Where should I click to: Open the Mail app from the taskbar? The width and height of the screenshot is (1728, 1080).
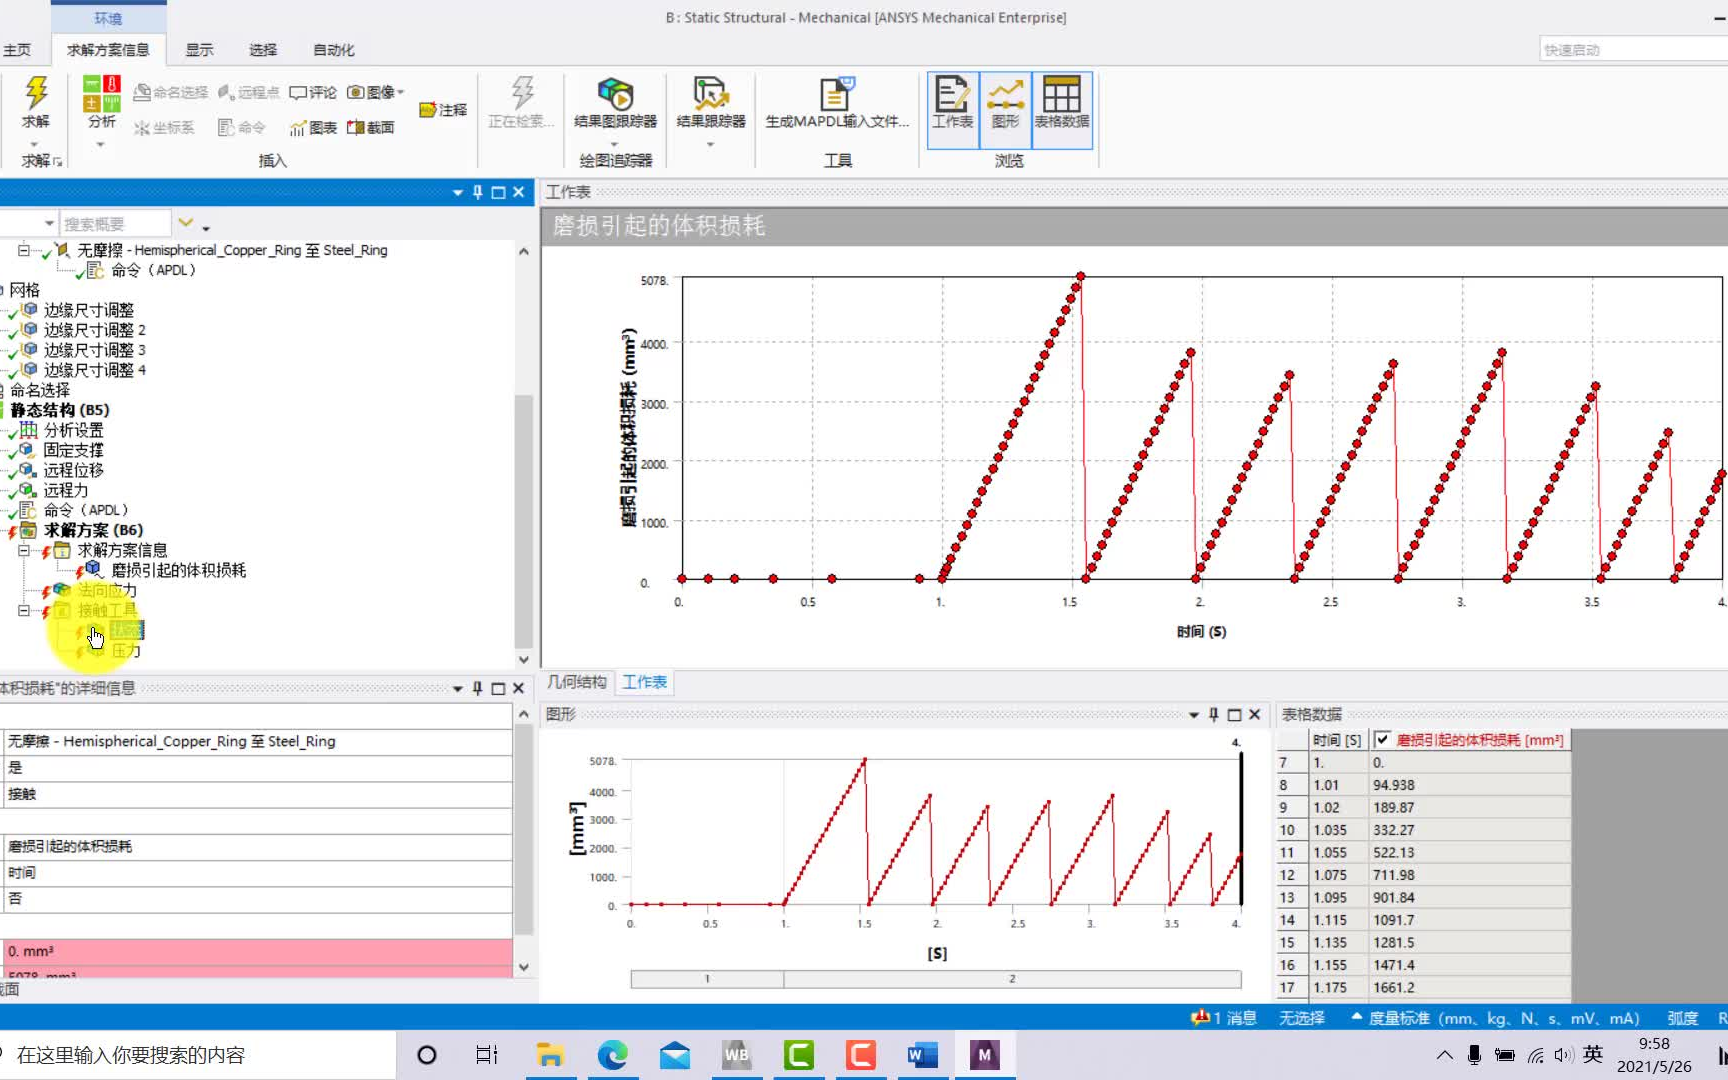tap(675, 1055)
